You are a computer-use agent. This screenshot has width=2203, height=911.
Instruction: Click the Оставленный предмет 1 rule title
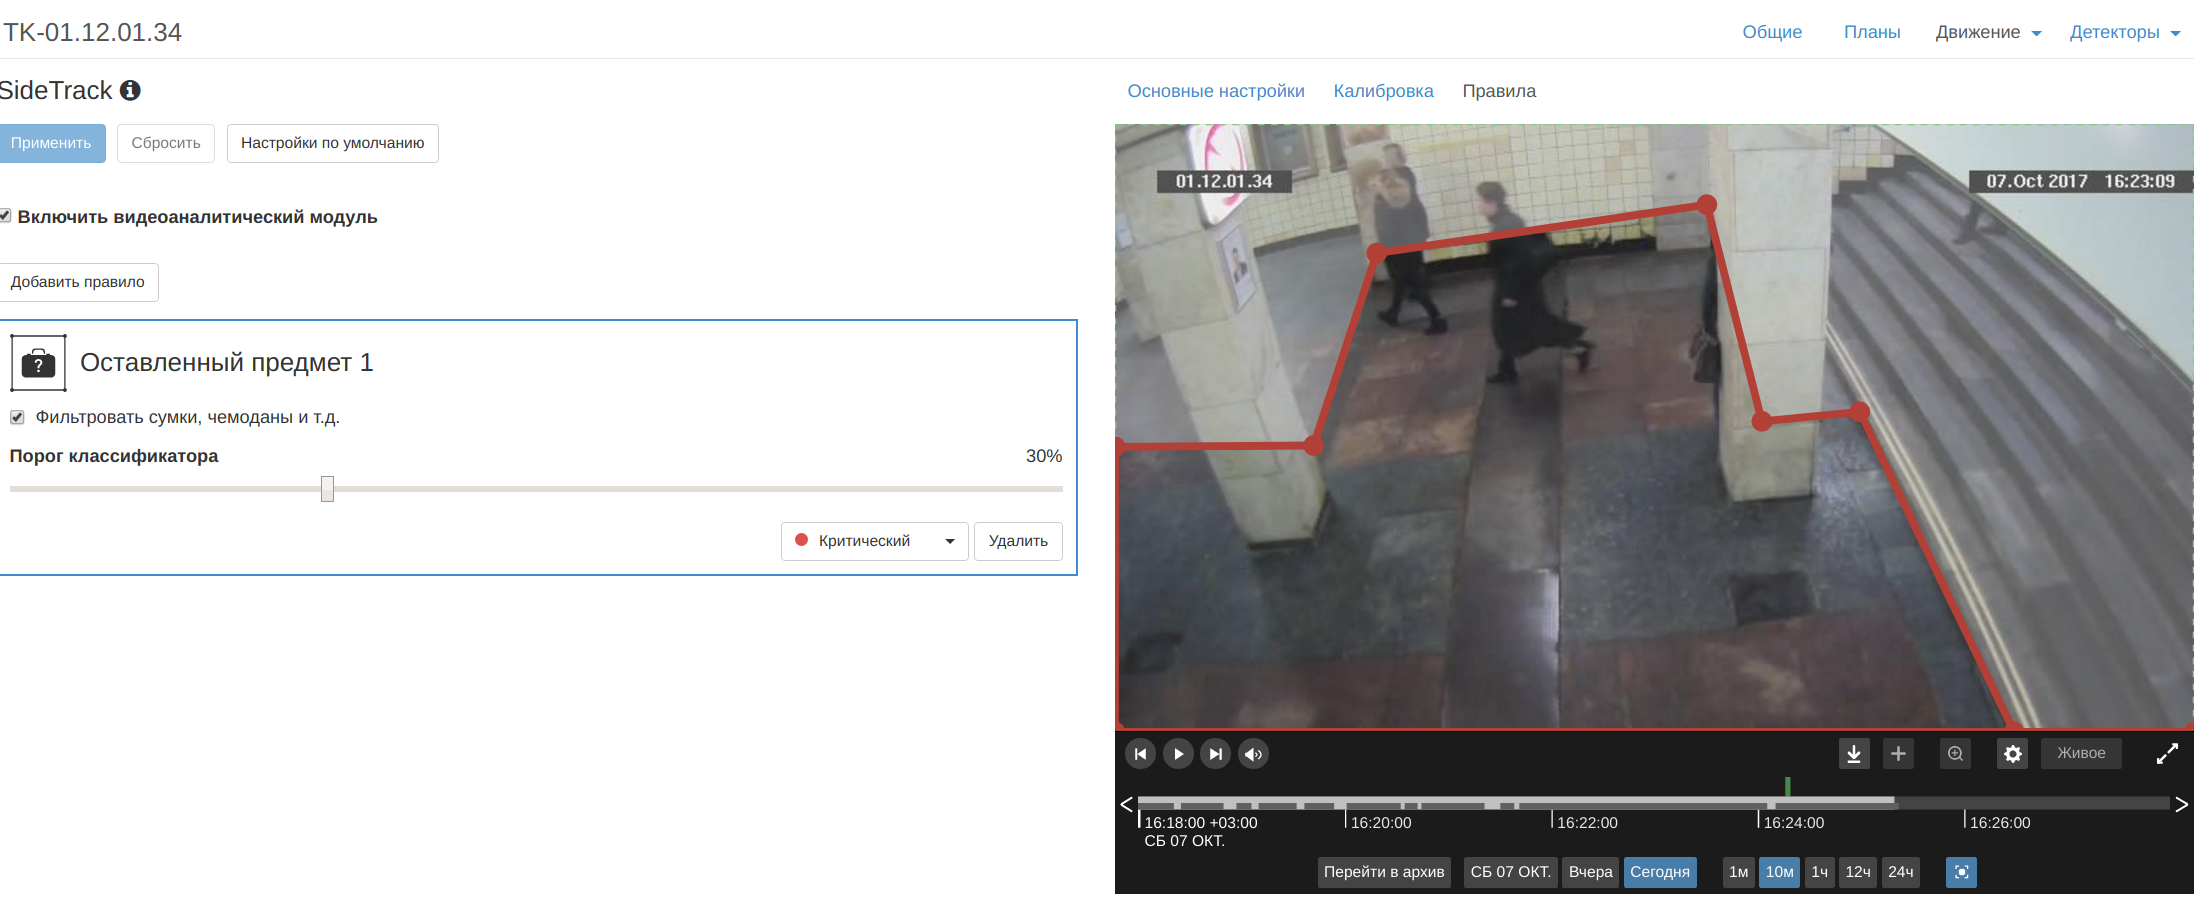click(227, 362)
